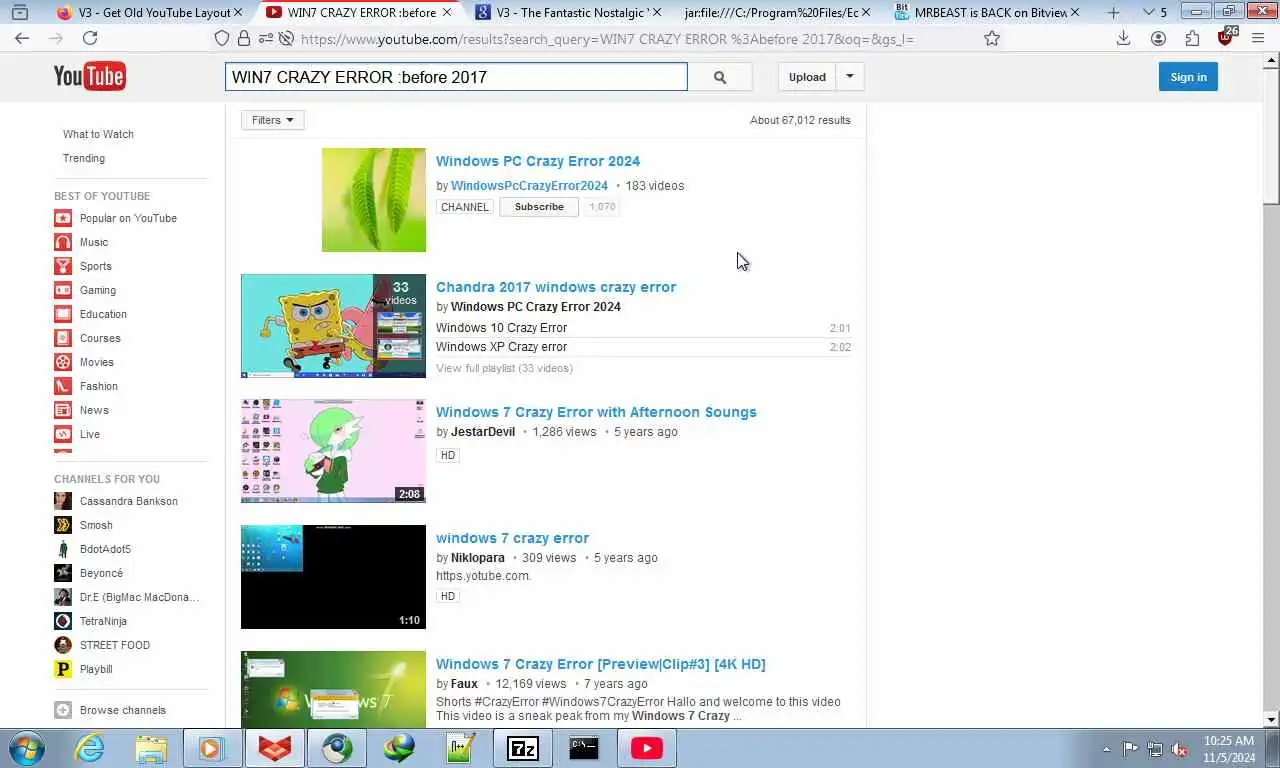Open a new browser tab
1280x768 pixels.
coord(1113,12)
